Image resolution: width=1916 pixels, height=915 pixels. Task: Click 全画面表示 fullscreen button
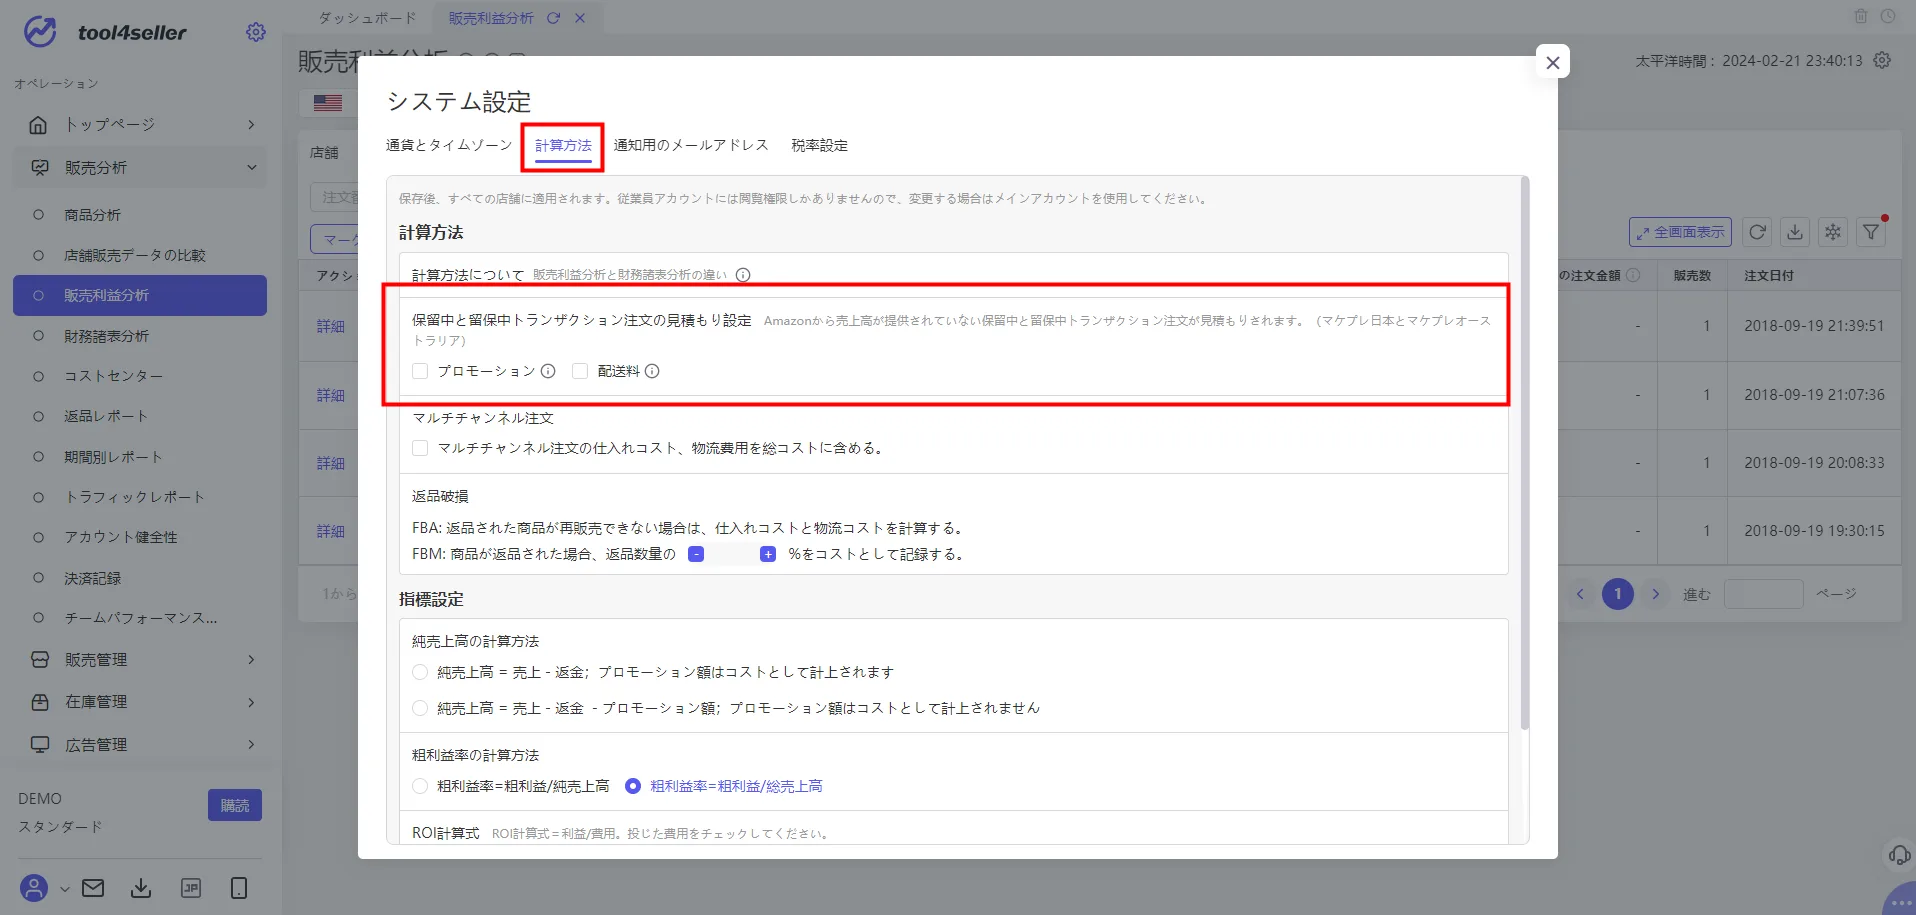pos(1681,232)
